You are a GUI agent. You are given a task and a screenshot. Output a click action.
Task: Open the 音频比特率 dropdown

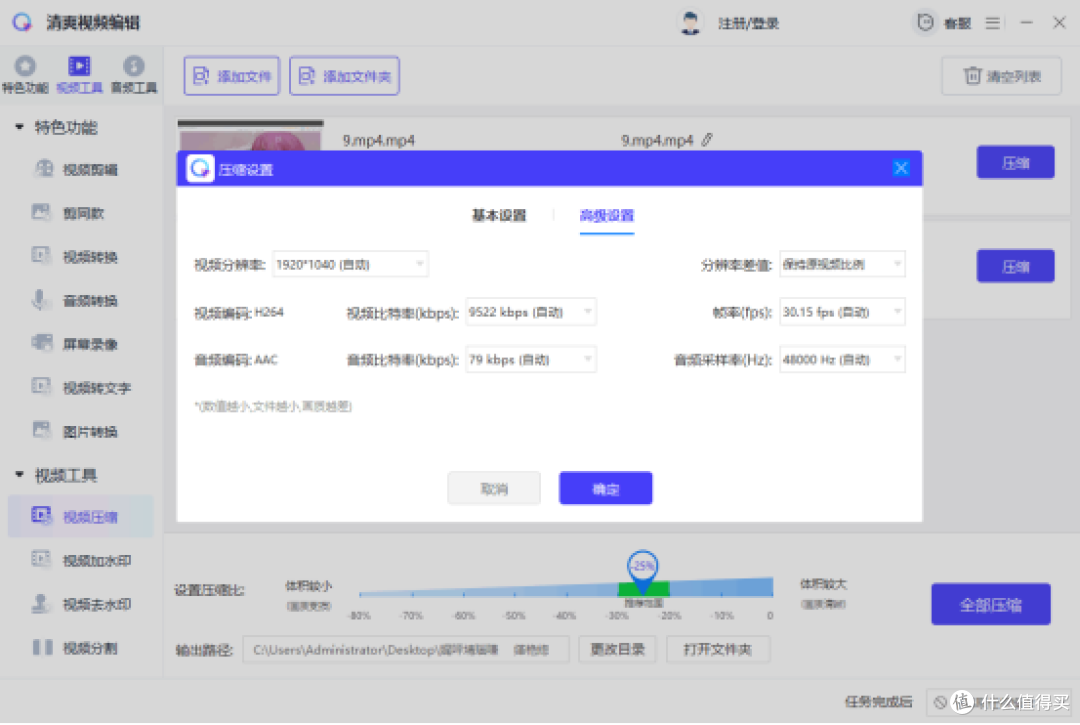tap(531, 359)
